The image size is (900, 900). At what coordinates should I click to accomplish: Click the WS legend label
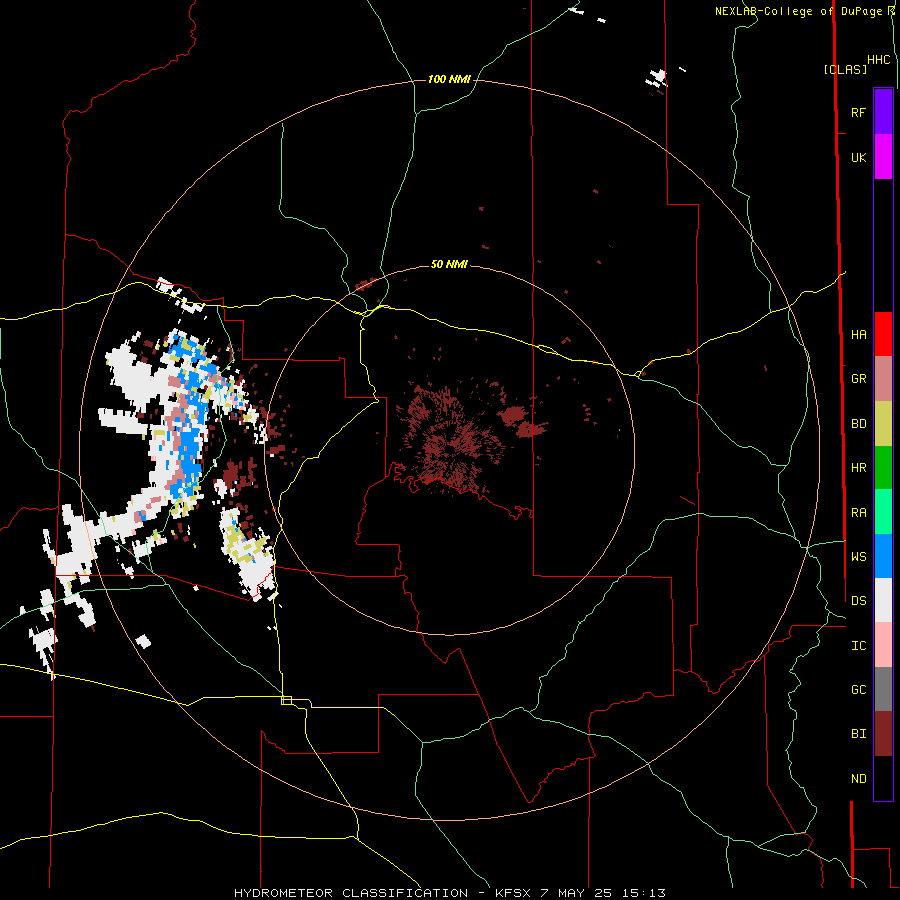pos(858,556)
